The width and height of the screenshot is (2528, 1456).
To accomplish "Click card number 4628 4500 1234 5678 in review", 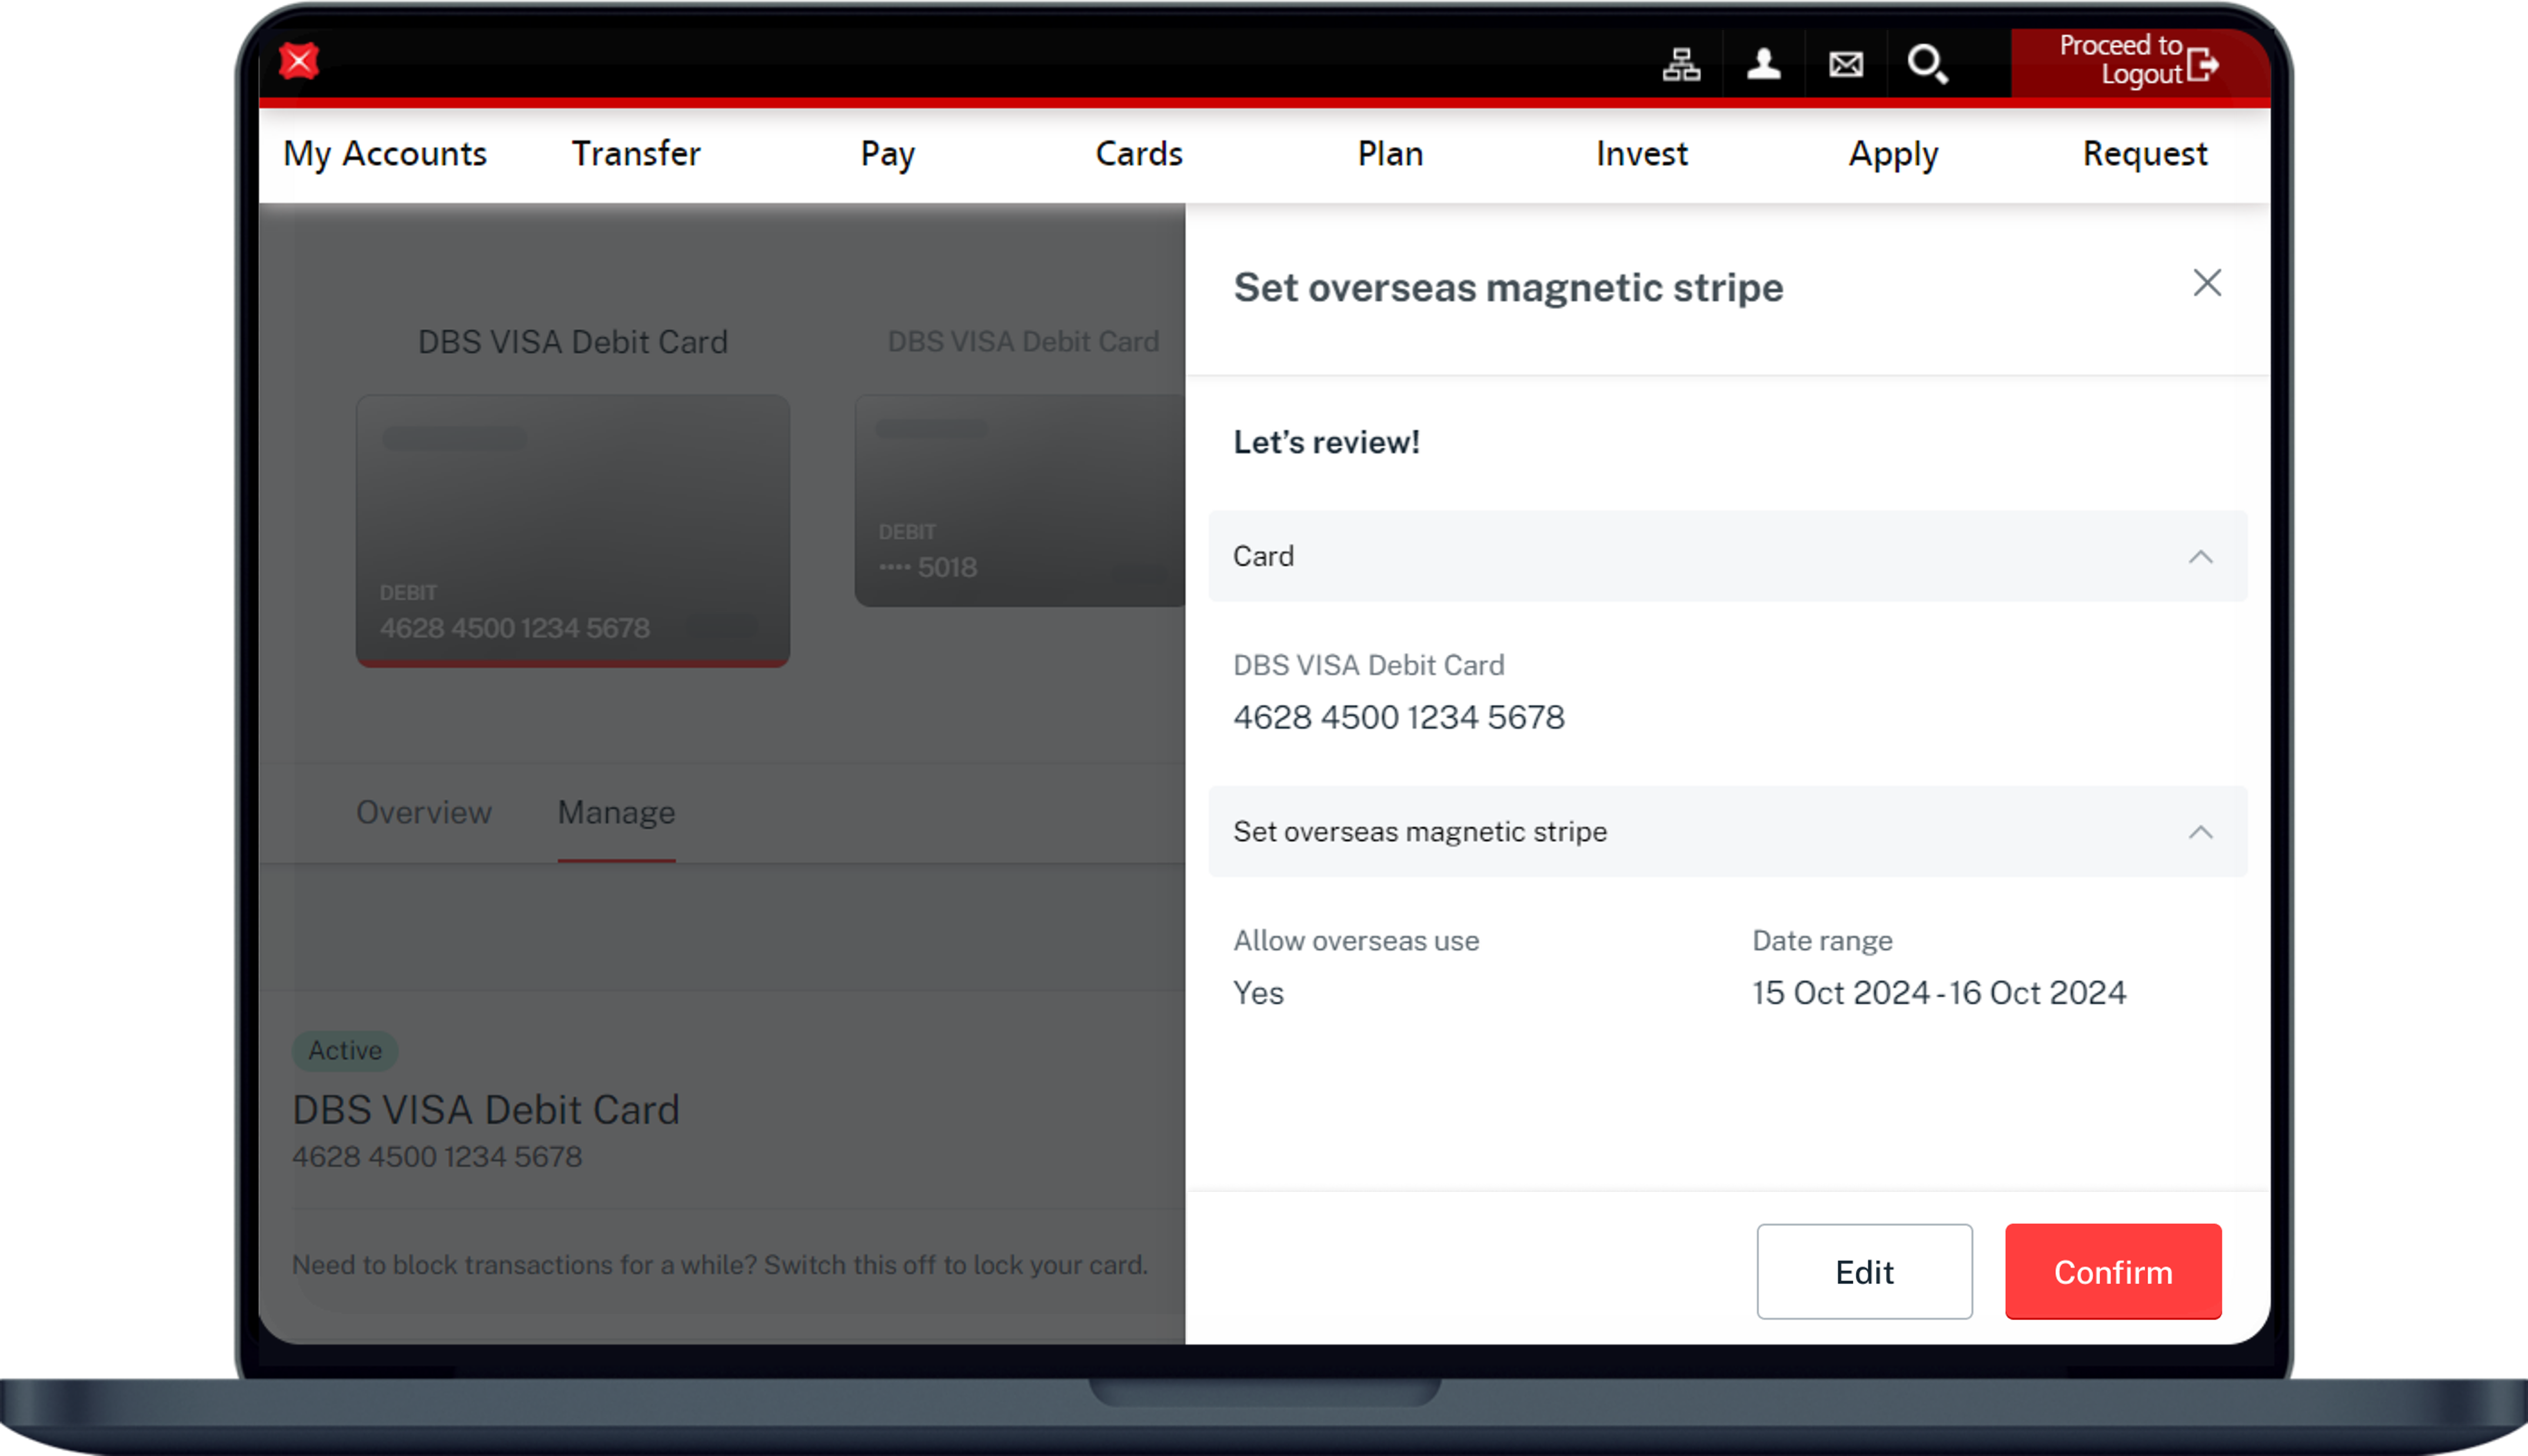I will [1399, 717].
